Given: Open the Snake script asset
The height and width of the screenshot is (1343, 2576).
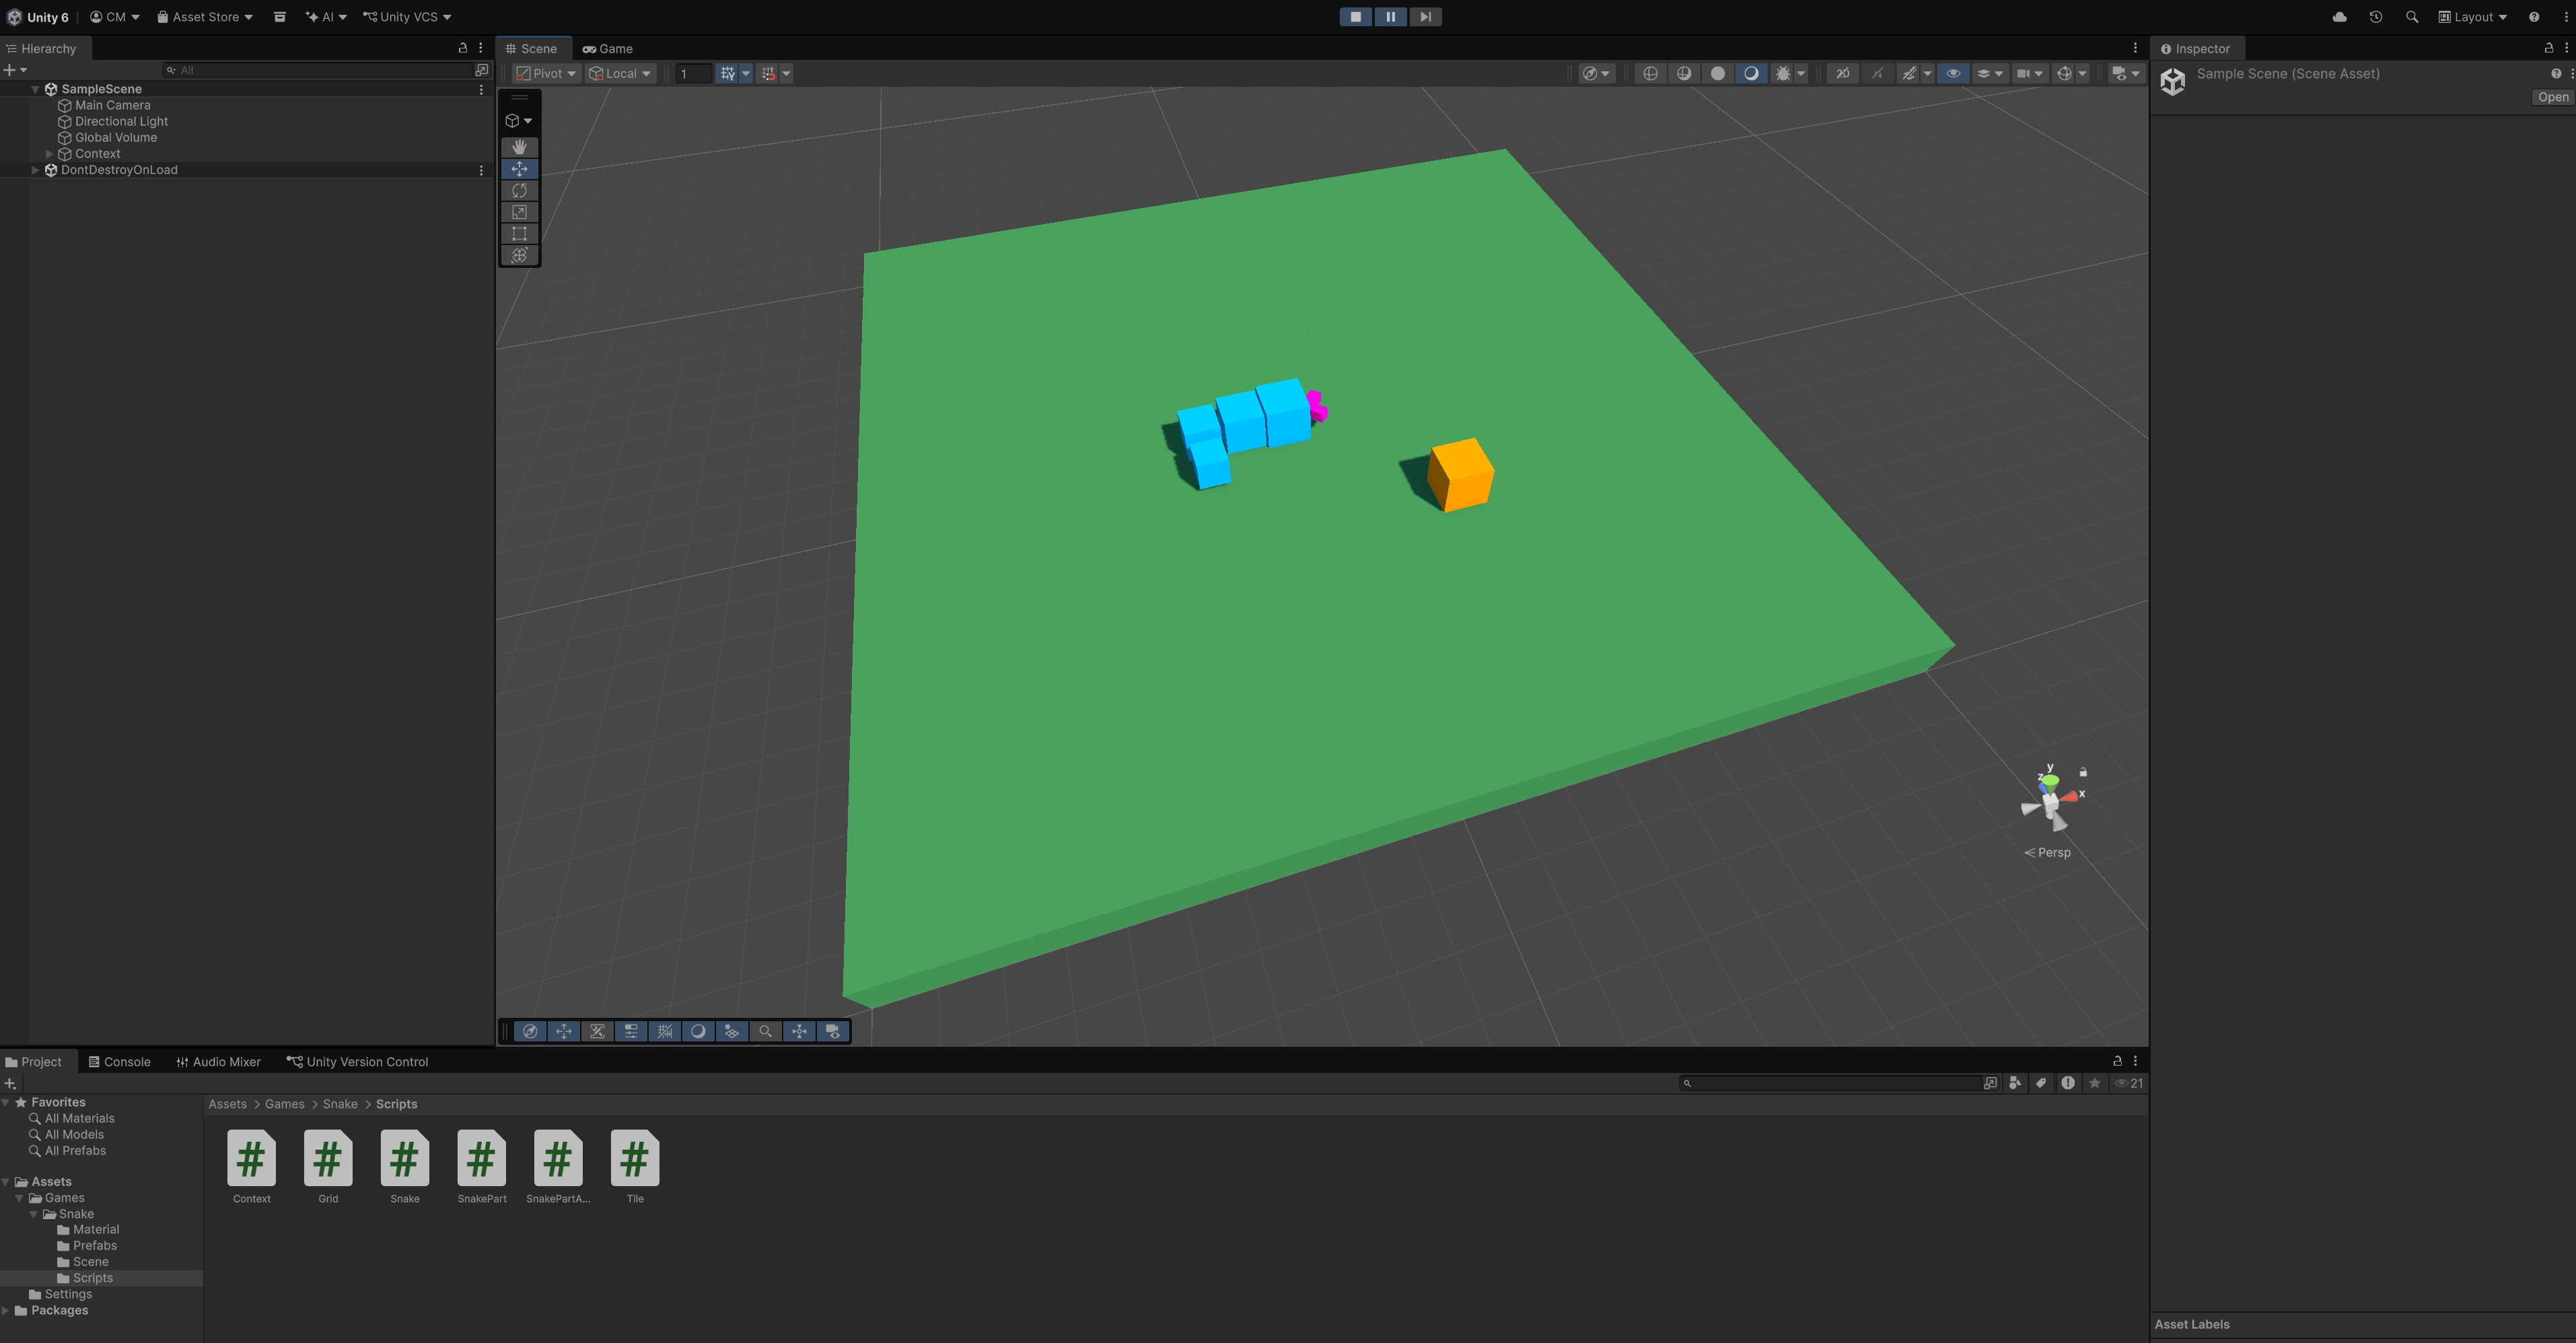Looking at the screenshot, I should point(404,1159).
